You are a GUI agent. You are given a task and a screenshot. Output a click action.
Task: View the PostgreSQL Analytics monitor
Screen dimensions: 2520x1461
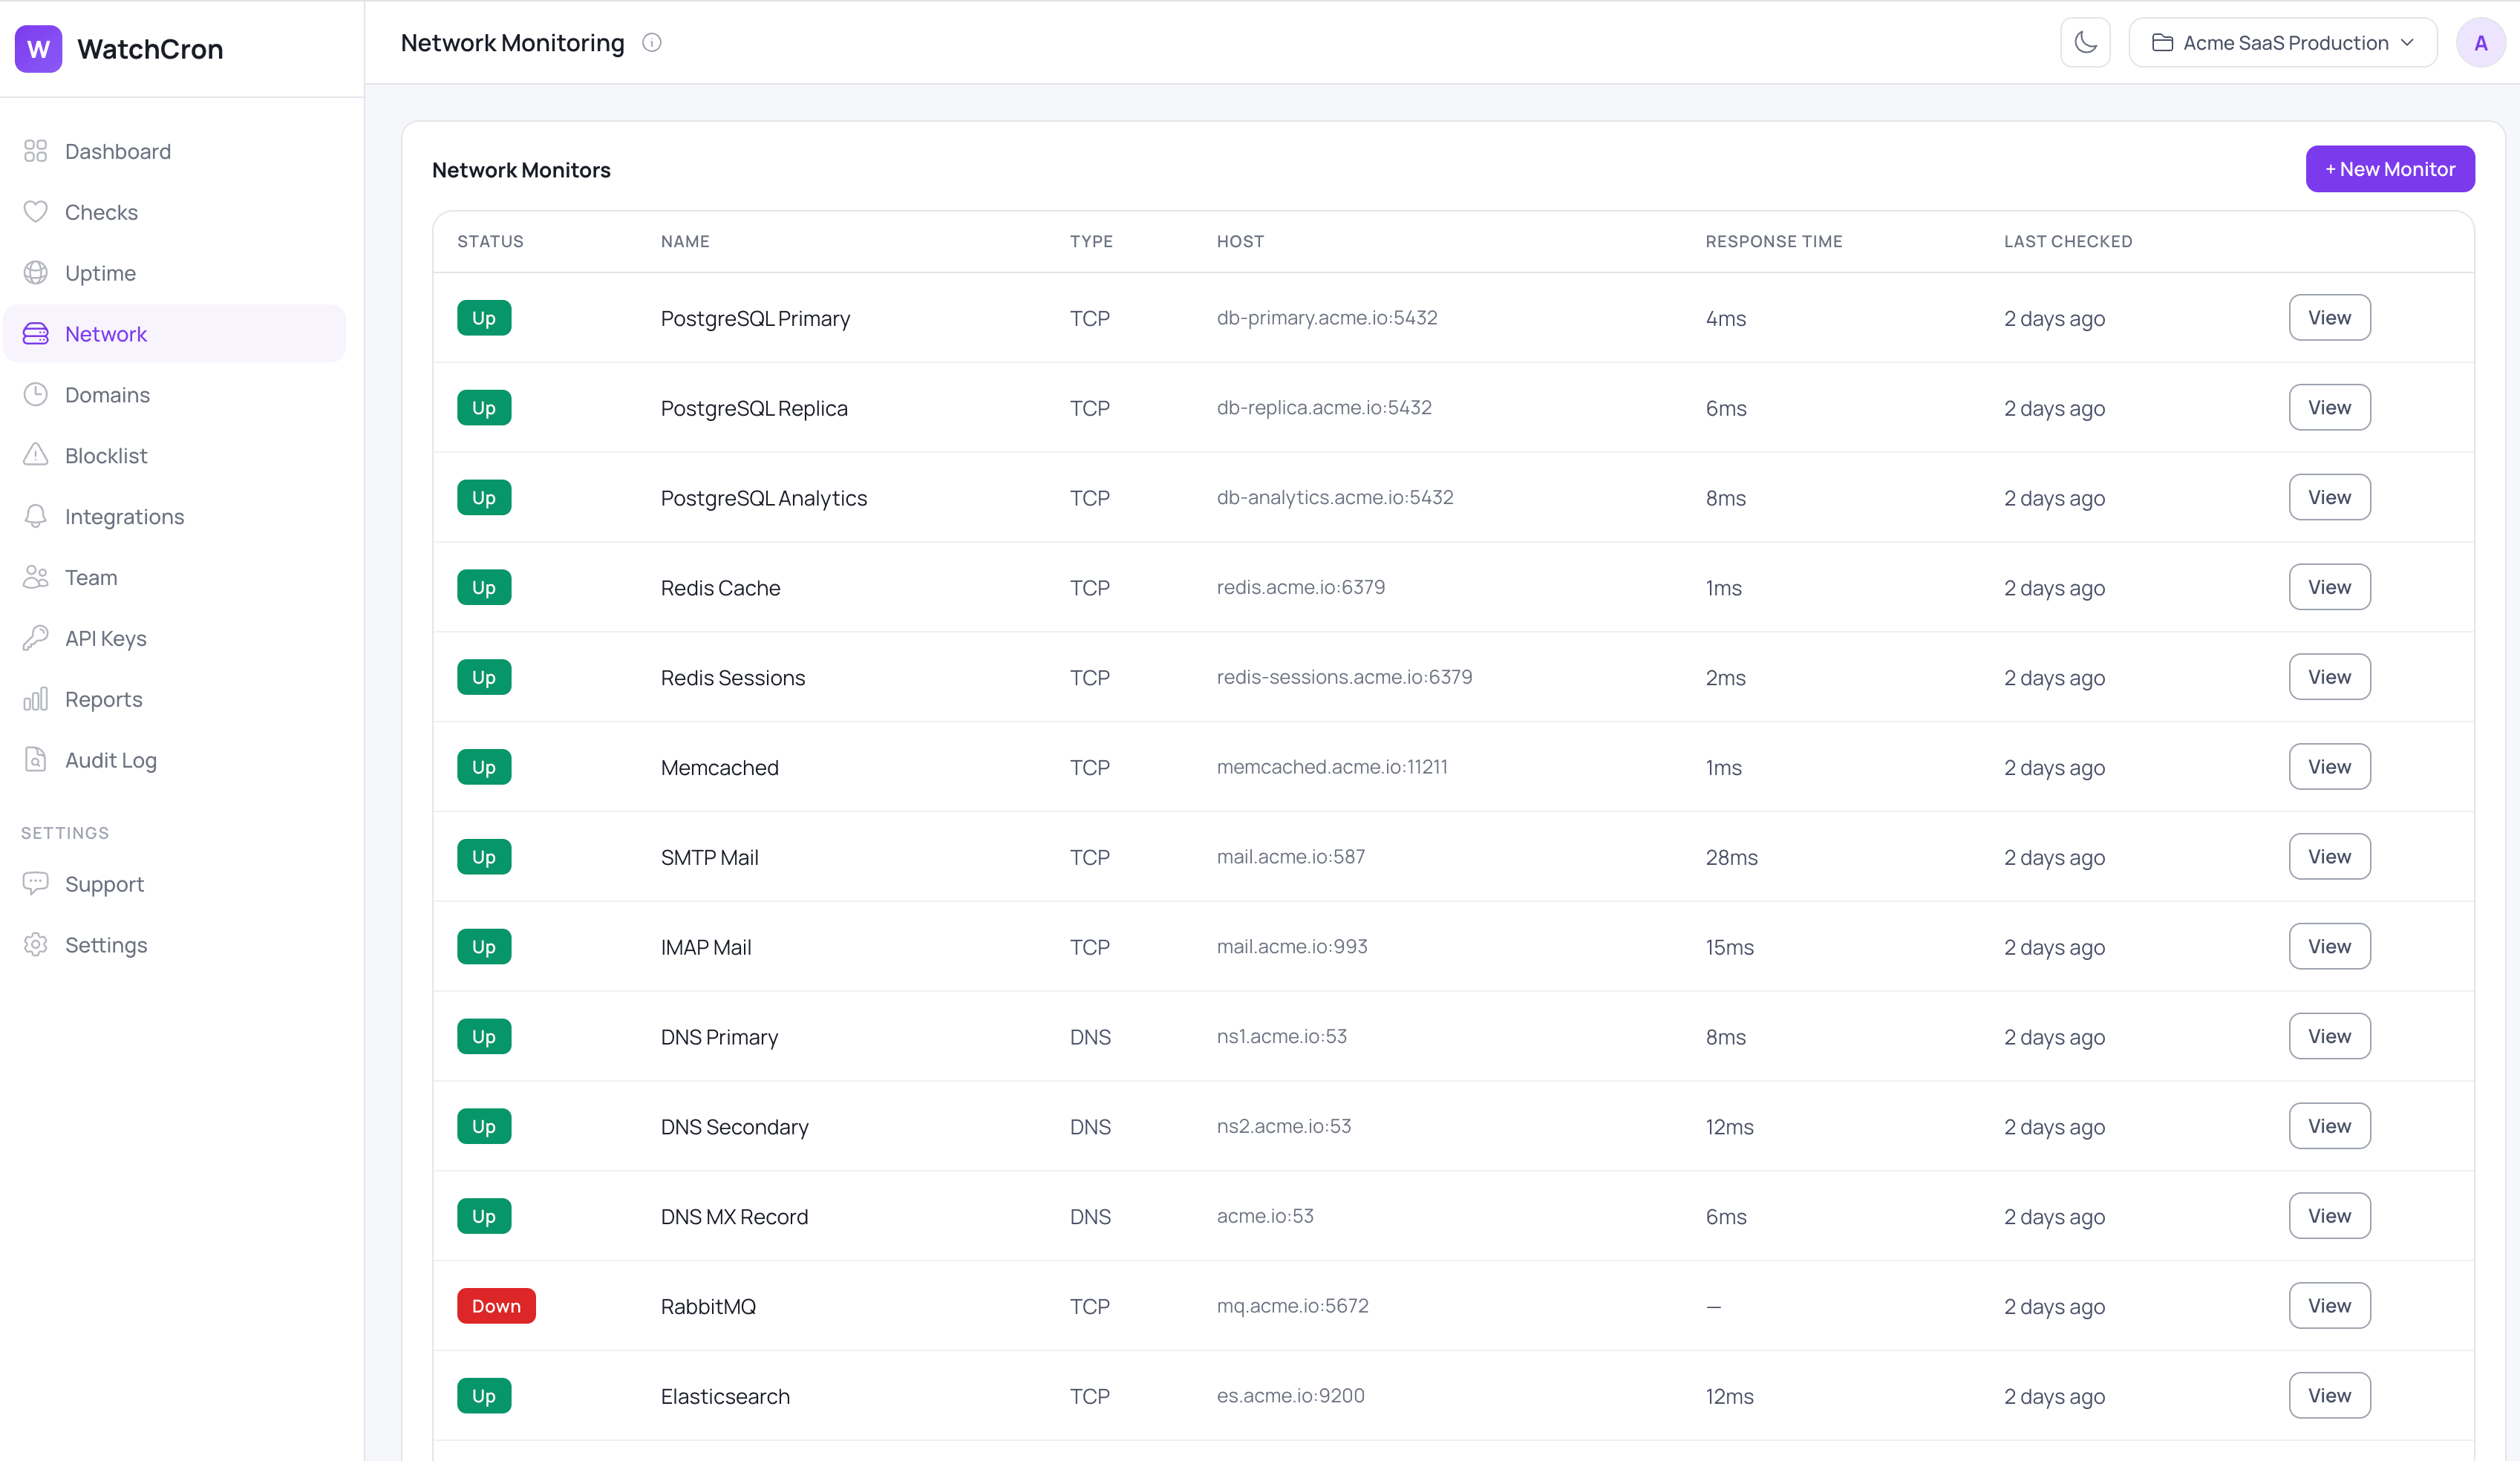coord(2329,498)
